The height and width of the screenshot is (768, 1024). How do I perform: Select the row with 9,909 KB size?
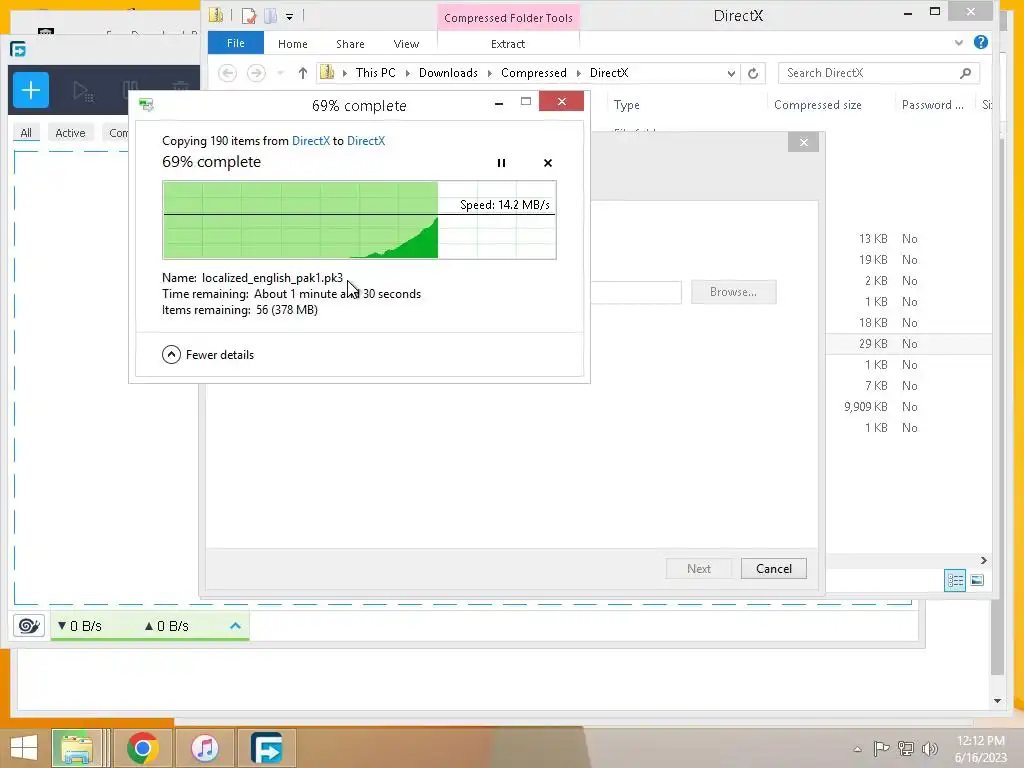[x=908, y=407]
